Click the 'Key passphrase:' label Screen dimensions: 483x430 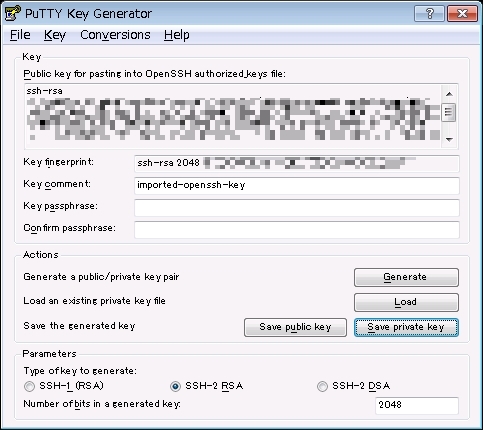pyautogui.click(x=61, y=206)
